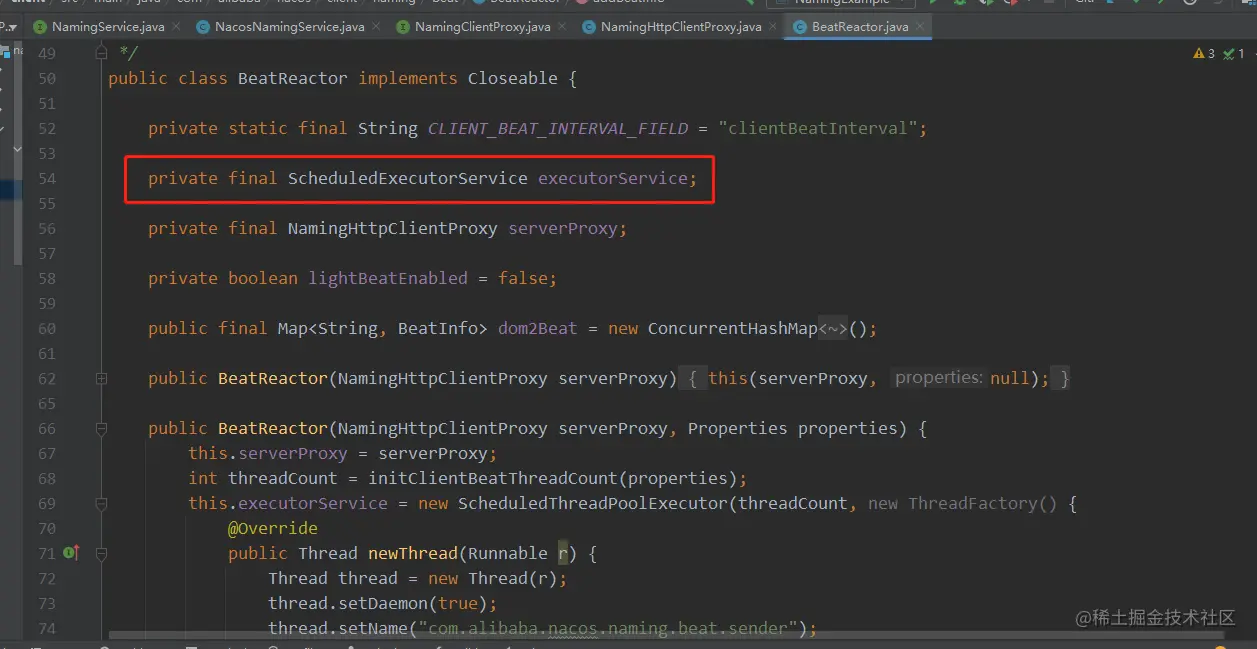
Task: Click line number 72 in the gutter
Action: 47,578
